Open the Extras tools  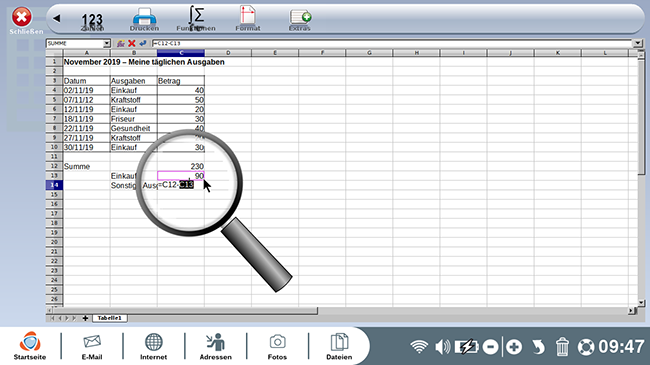(x=300, y=20)
